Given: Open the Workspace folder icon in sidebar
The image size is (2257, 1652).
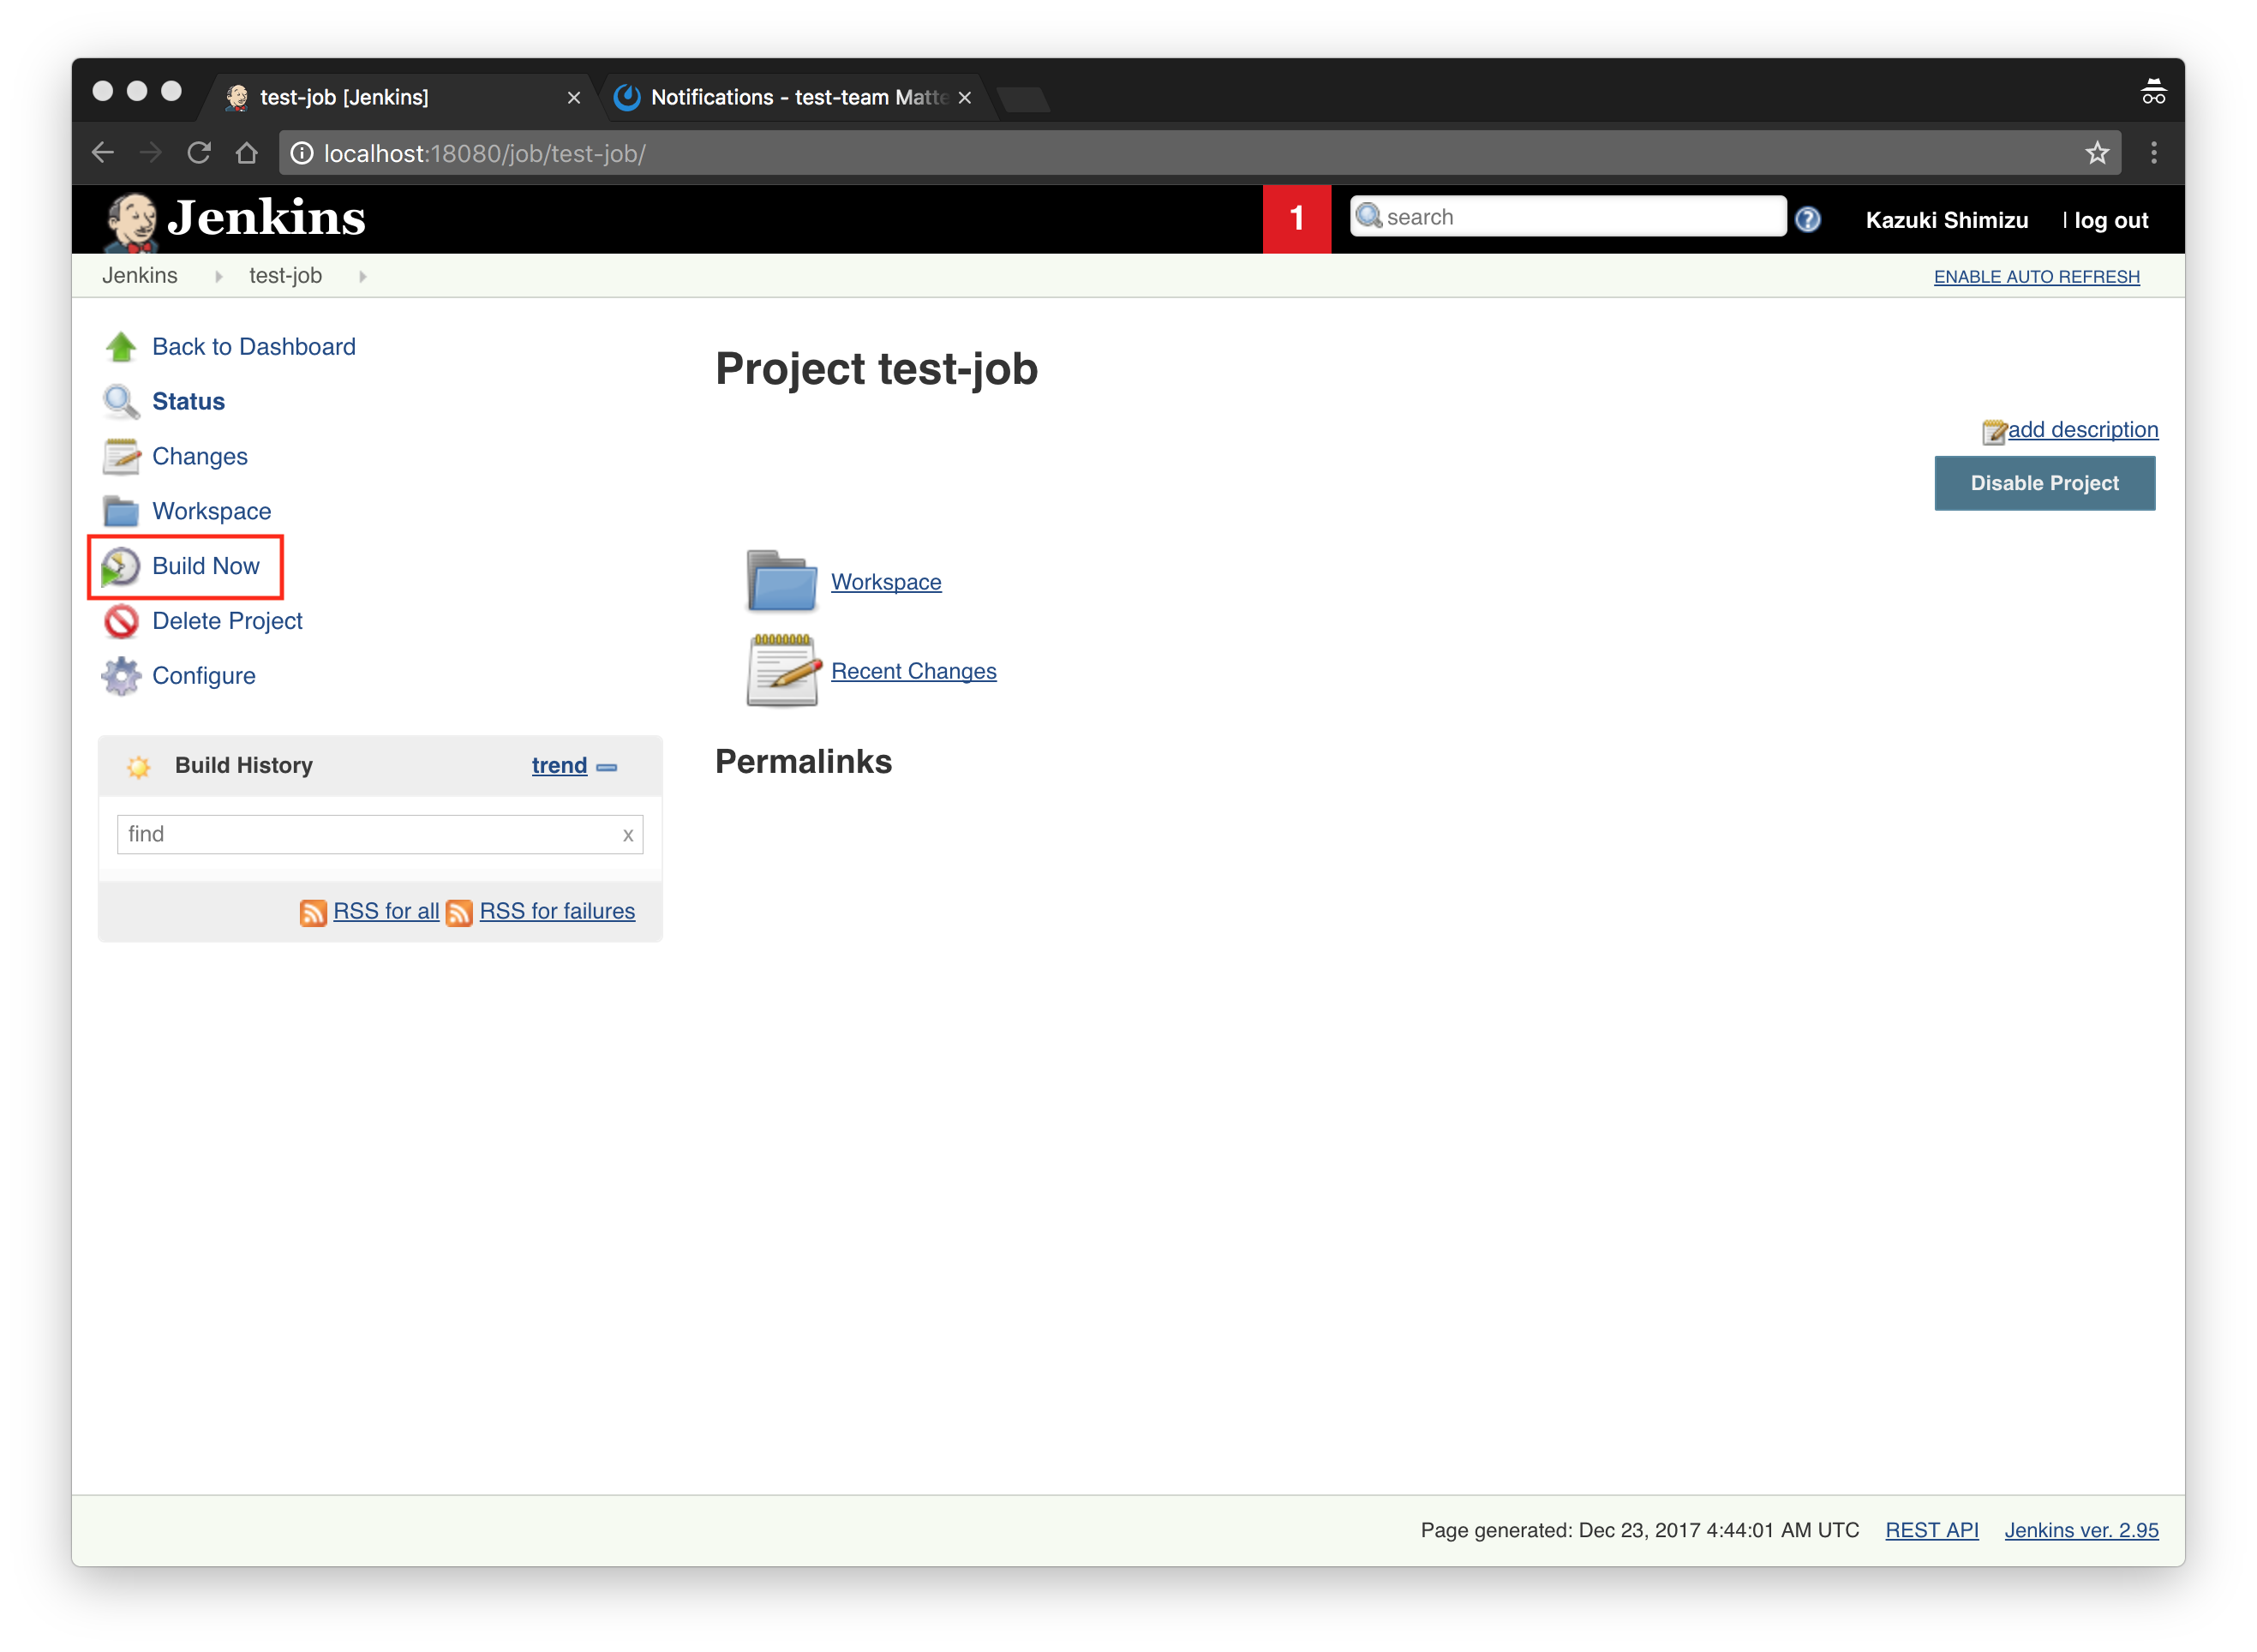Looking at the screenshot, I should [x=121, y=510].
